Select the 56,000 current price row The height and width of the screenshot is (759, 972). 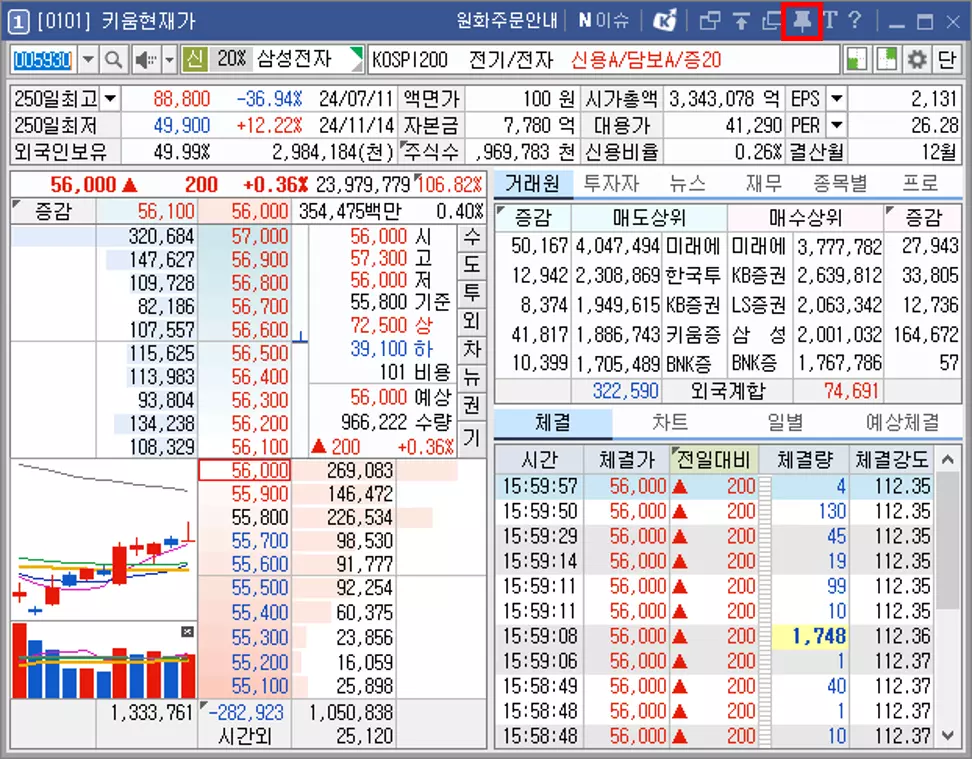[244, 471]
